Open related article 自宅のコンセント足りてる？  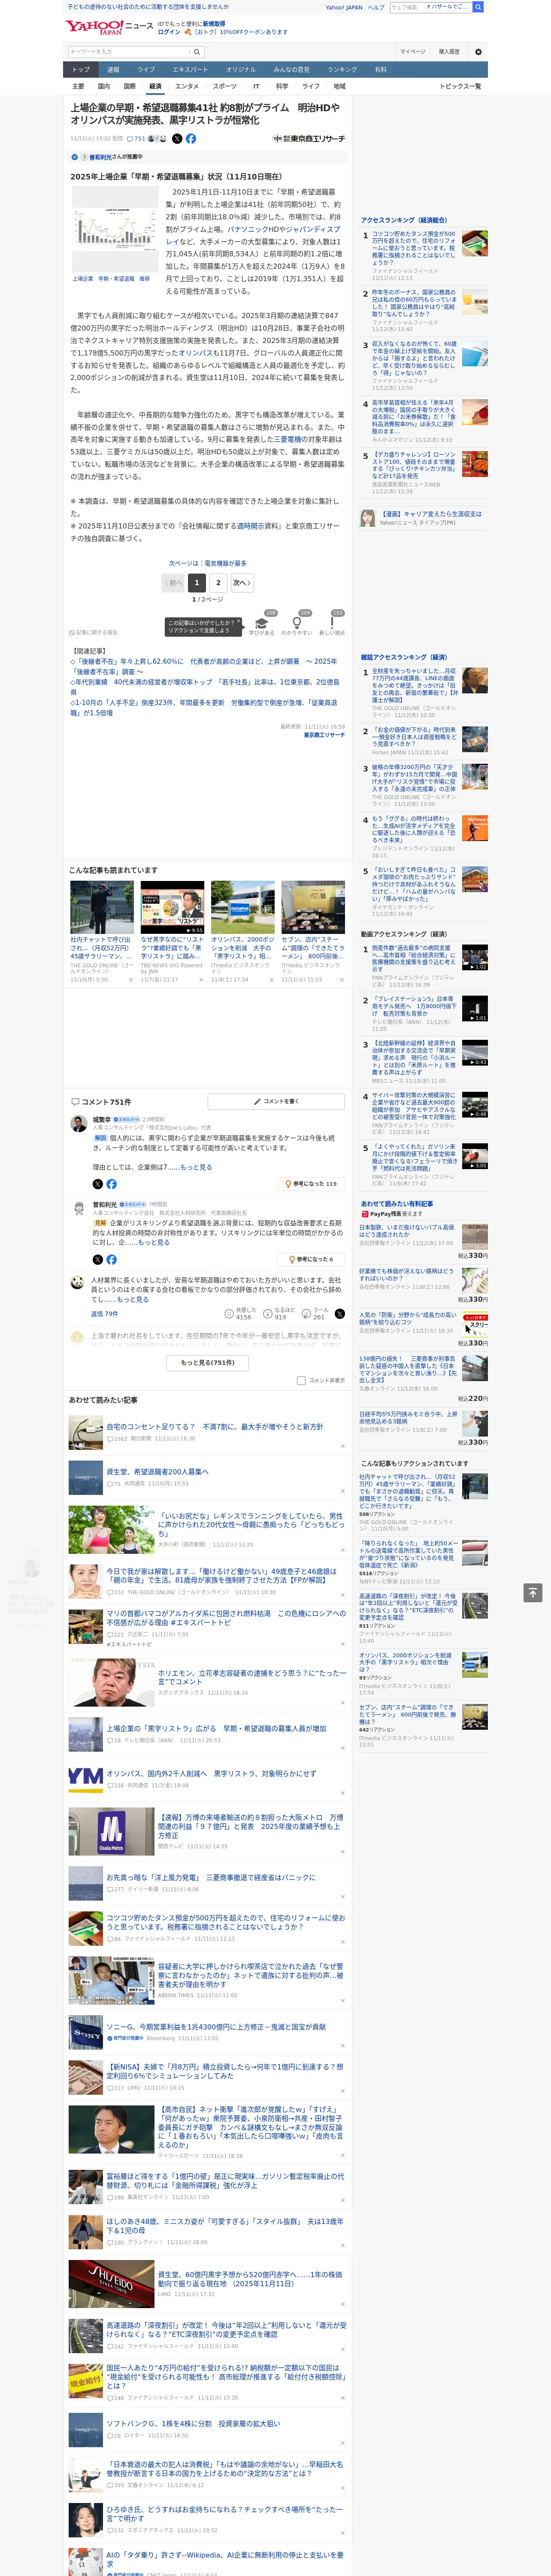coord(215,1427)
